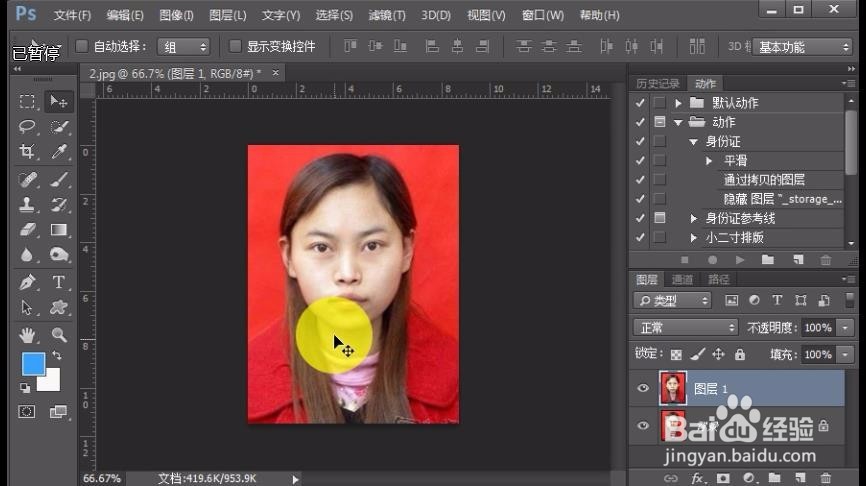Image resolution: width=866 pixels, height=486 pixels.
Task: Open the 正常 blend mode dropdown
Action: coord(685,327)
